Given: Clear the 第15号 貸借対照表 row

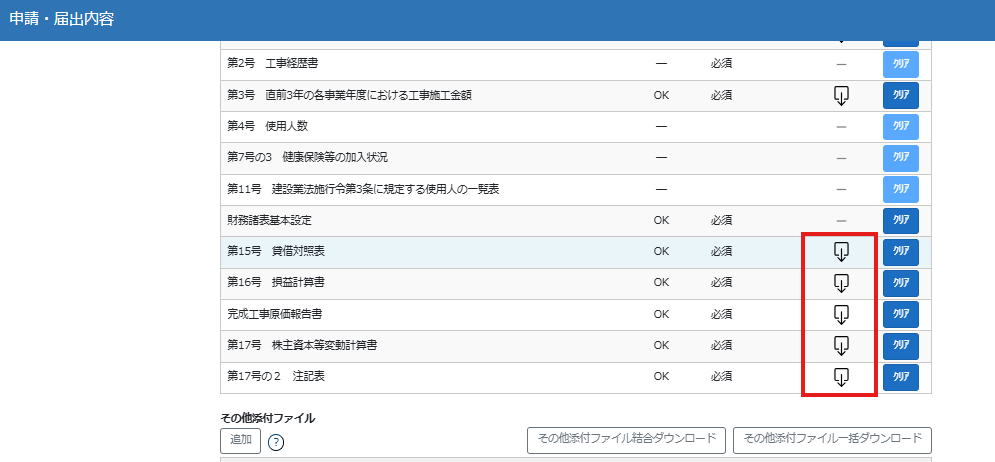Looking at the screenshot, I should 900,252.
